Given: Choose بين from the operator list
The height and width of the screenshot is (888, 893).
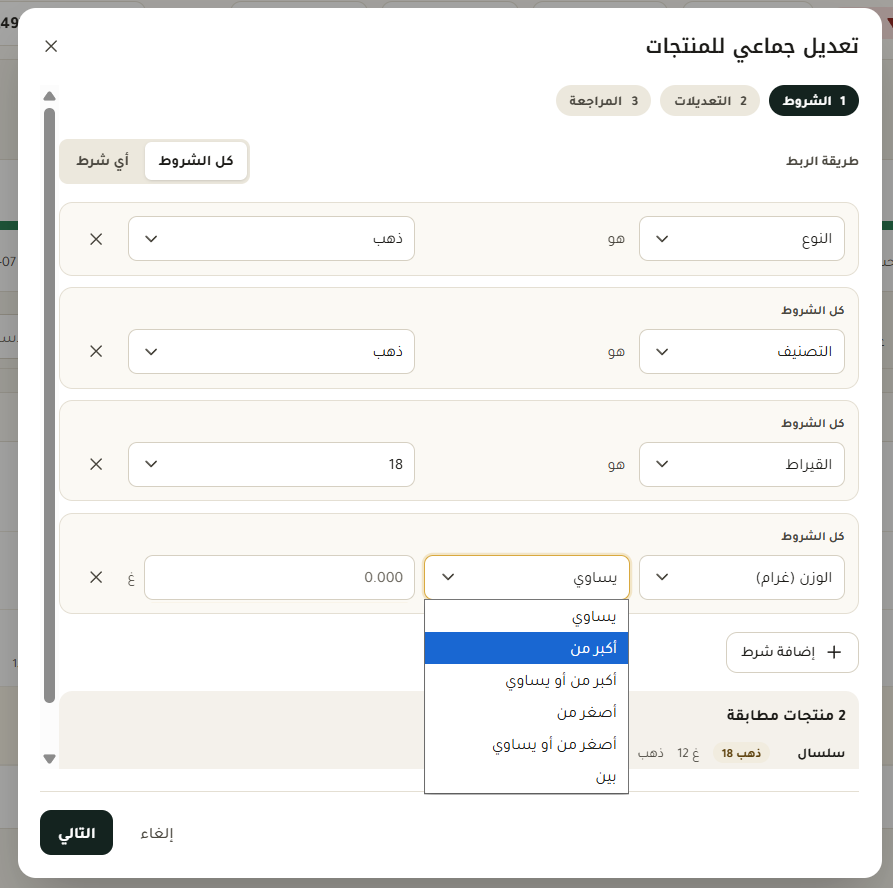Looking at the screenshot, I should coord(526,776).
